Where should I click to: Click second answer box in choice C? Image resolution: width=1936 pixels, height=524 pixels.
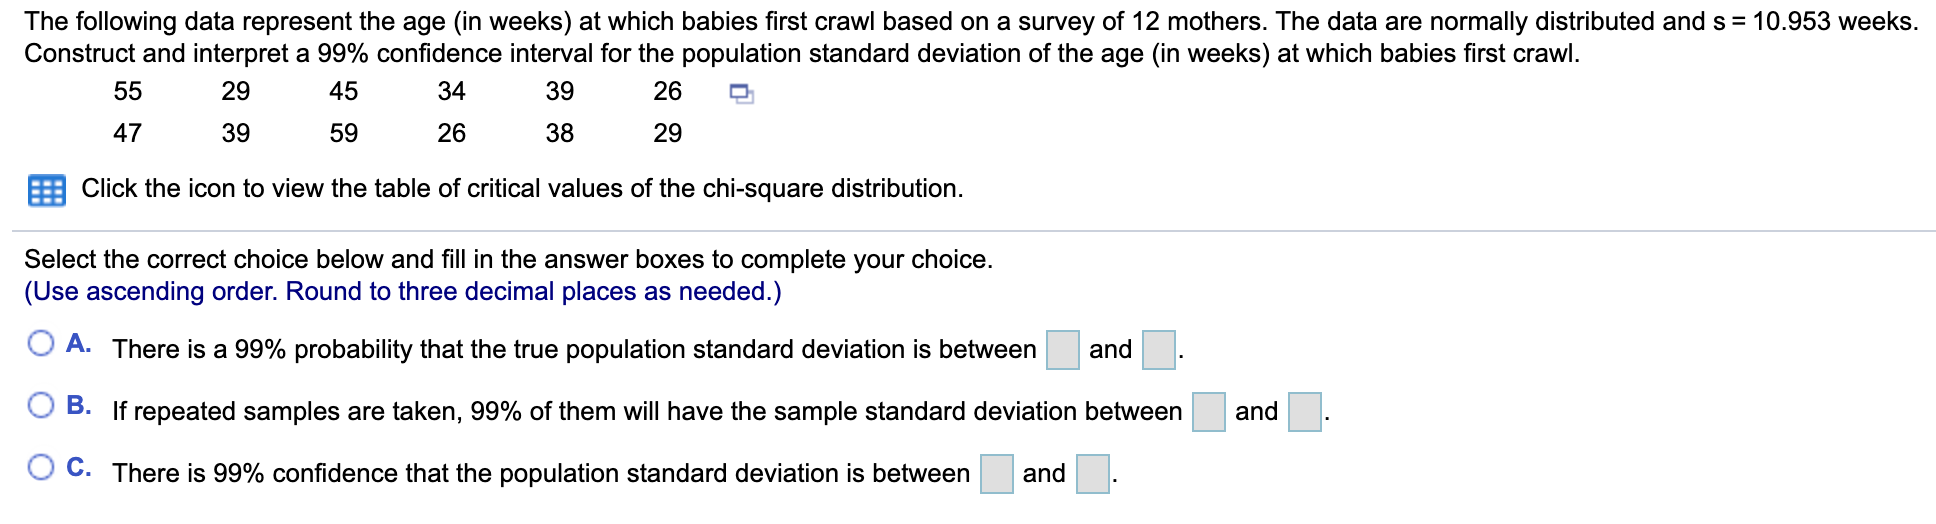coord(1093,474)
